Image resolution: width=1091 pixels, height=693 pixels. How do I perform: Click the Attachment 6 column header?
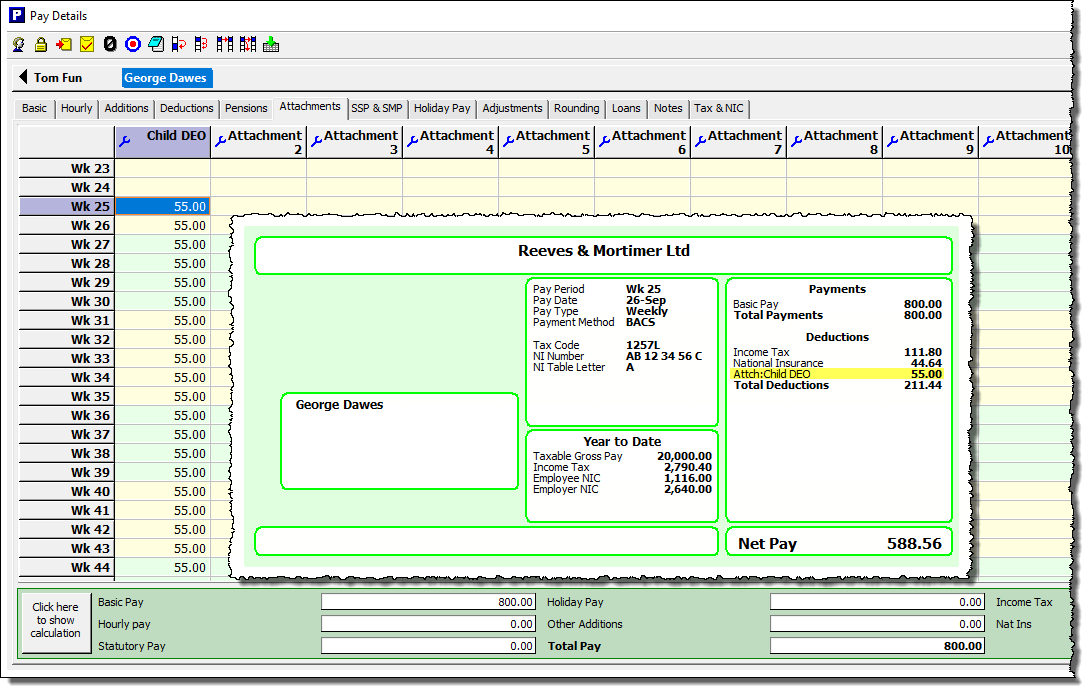coord(643,142)
